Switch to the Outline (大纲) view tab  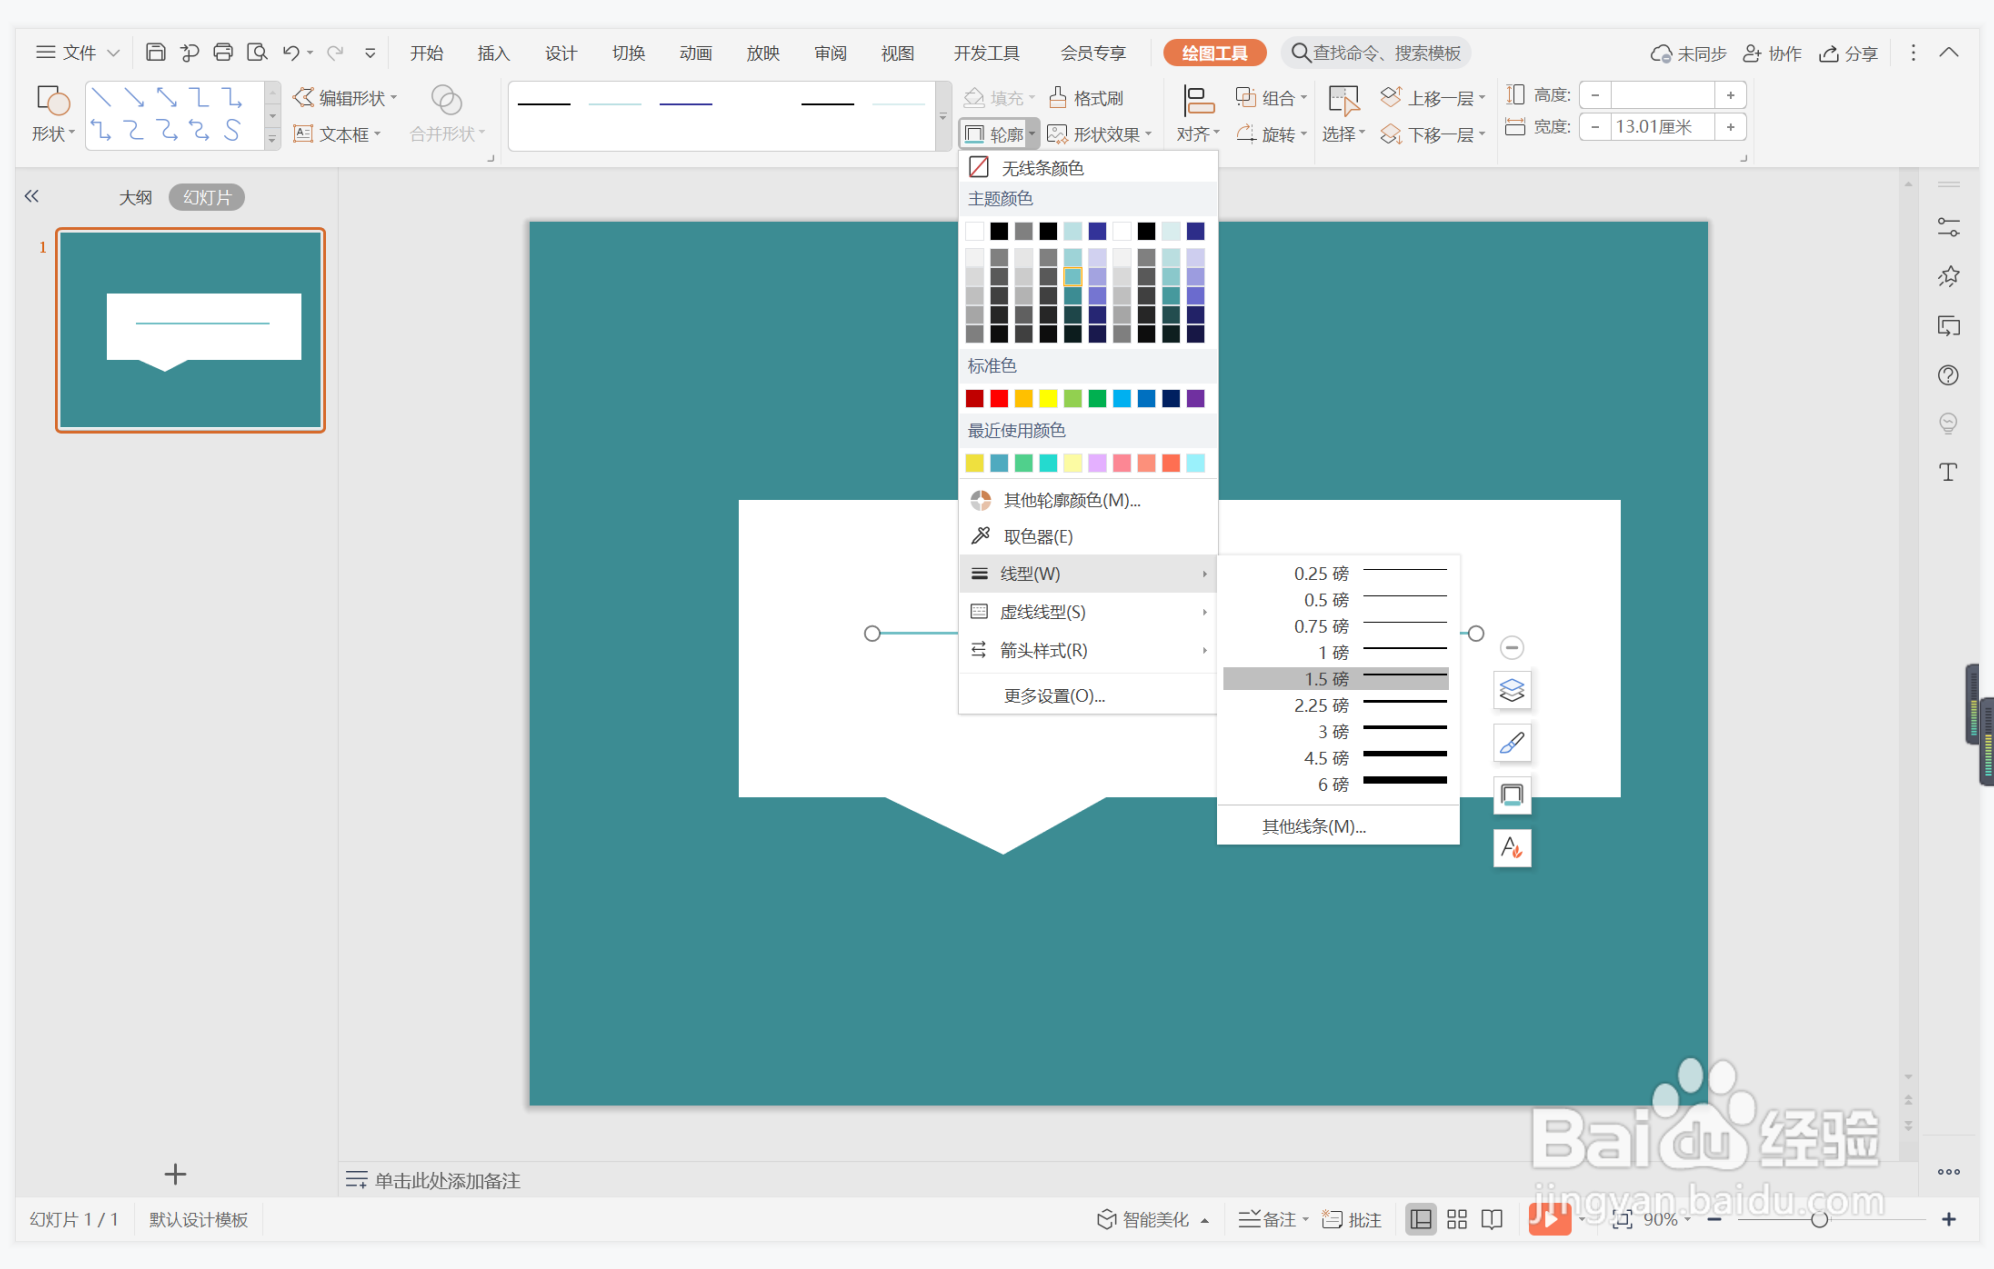point(135,197)
